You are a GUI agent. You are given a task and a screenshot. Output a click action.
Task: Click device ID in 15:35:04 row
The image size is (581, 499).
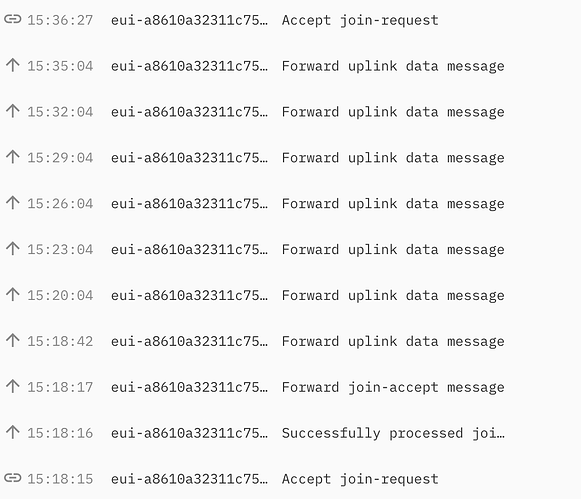(189, 66)
